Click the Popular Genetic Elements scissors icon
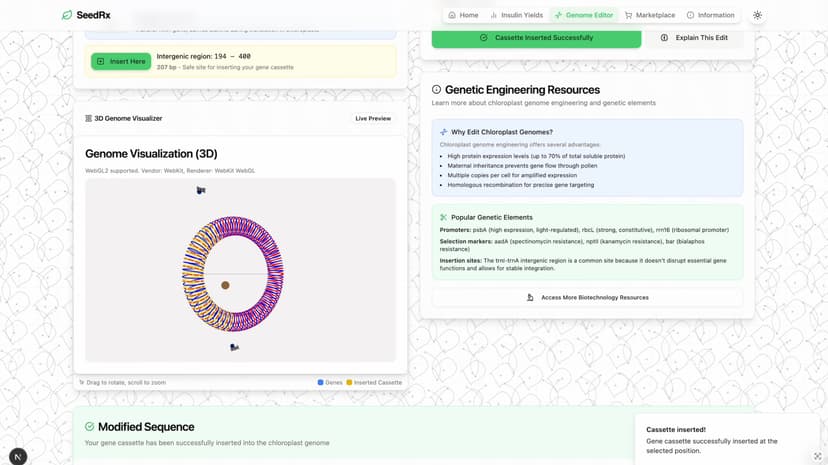The height and width of the screenshot is (465, 828). [x=443, y=217]
